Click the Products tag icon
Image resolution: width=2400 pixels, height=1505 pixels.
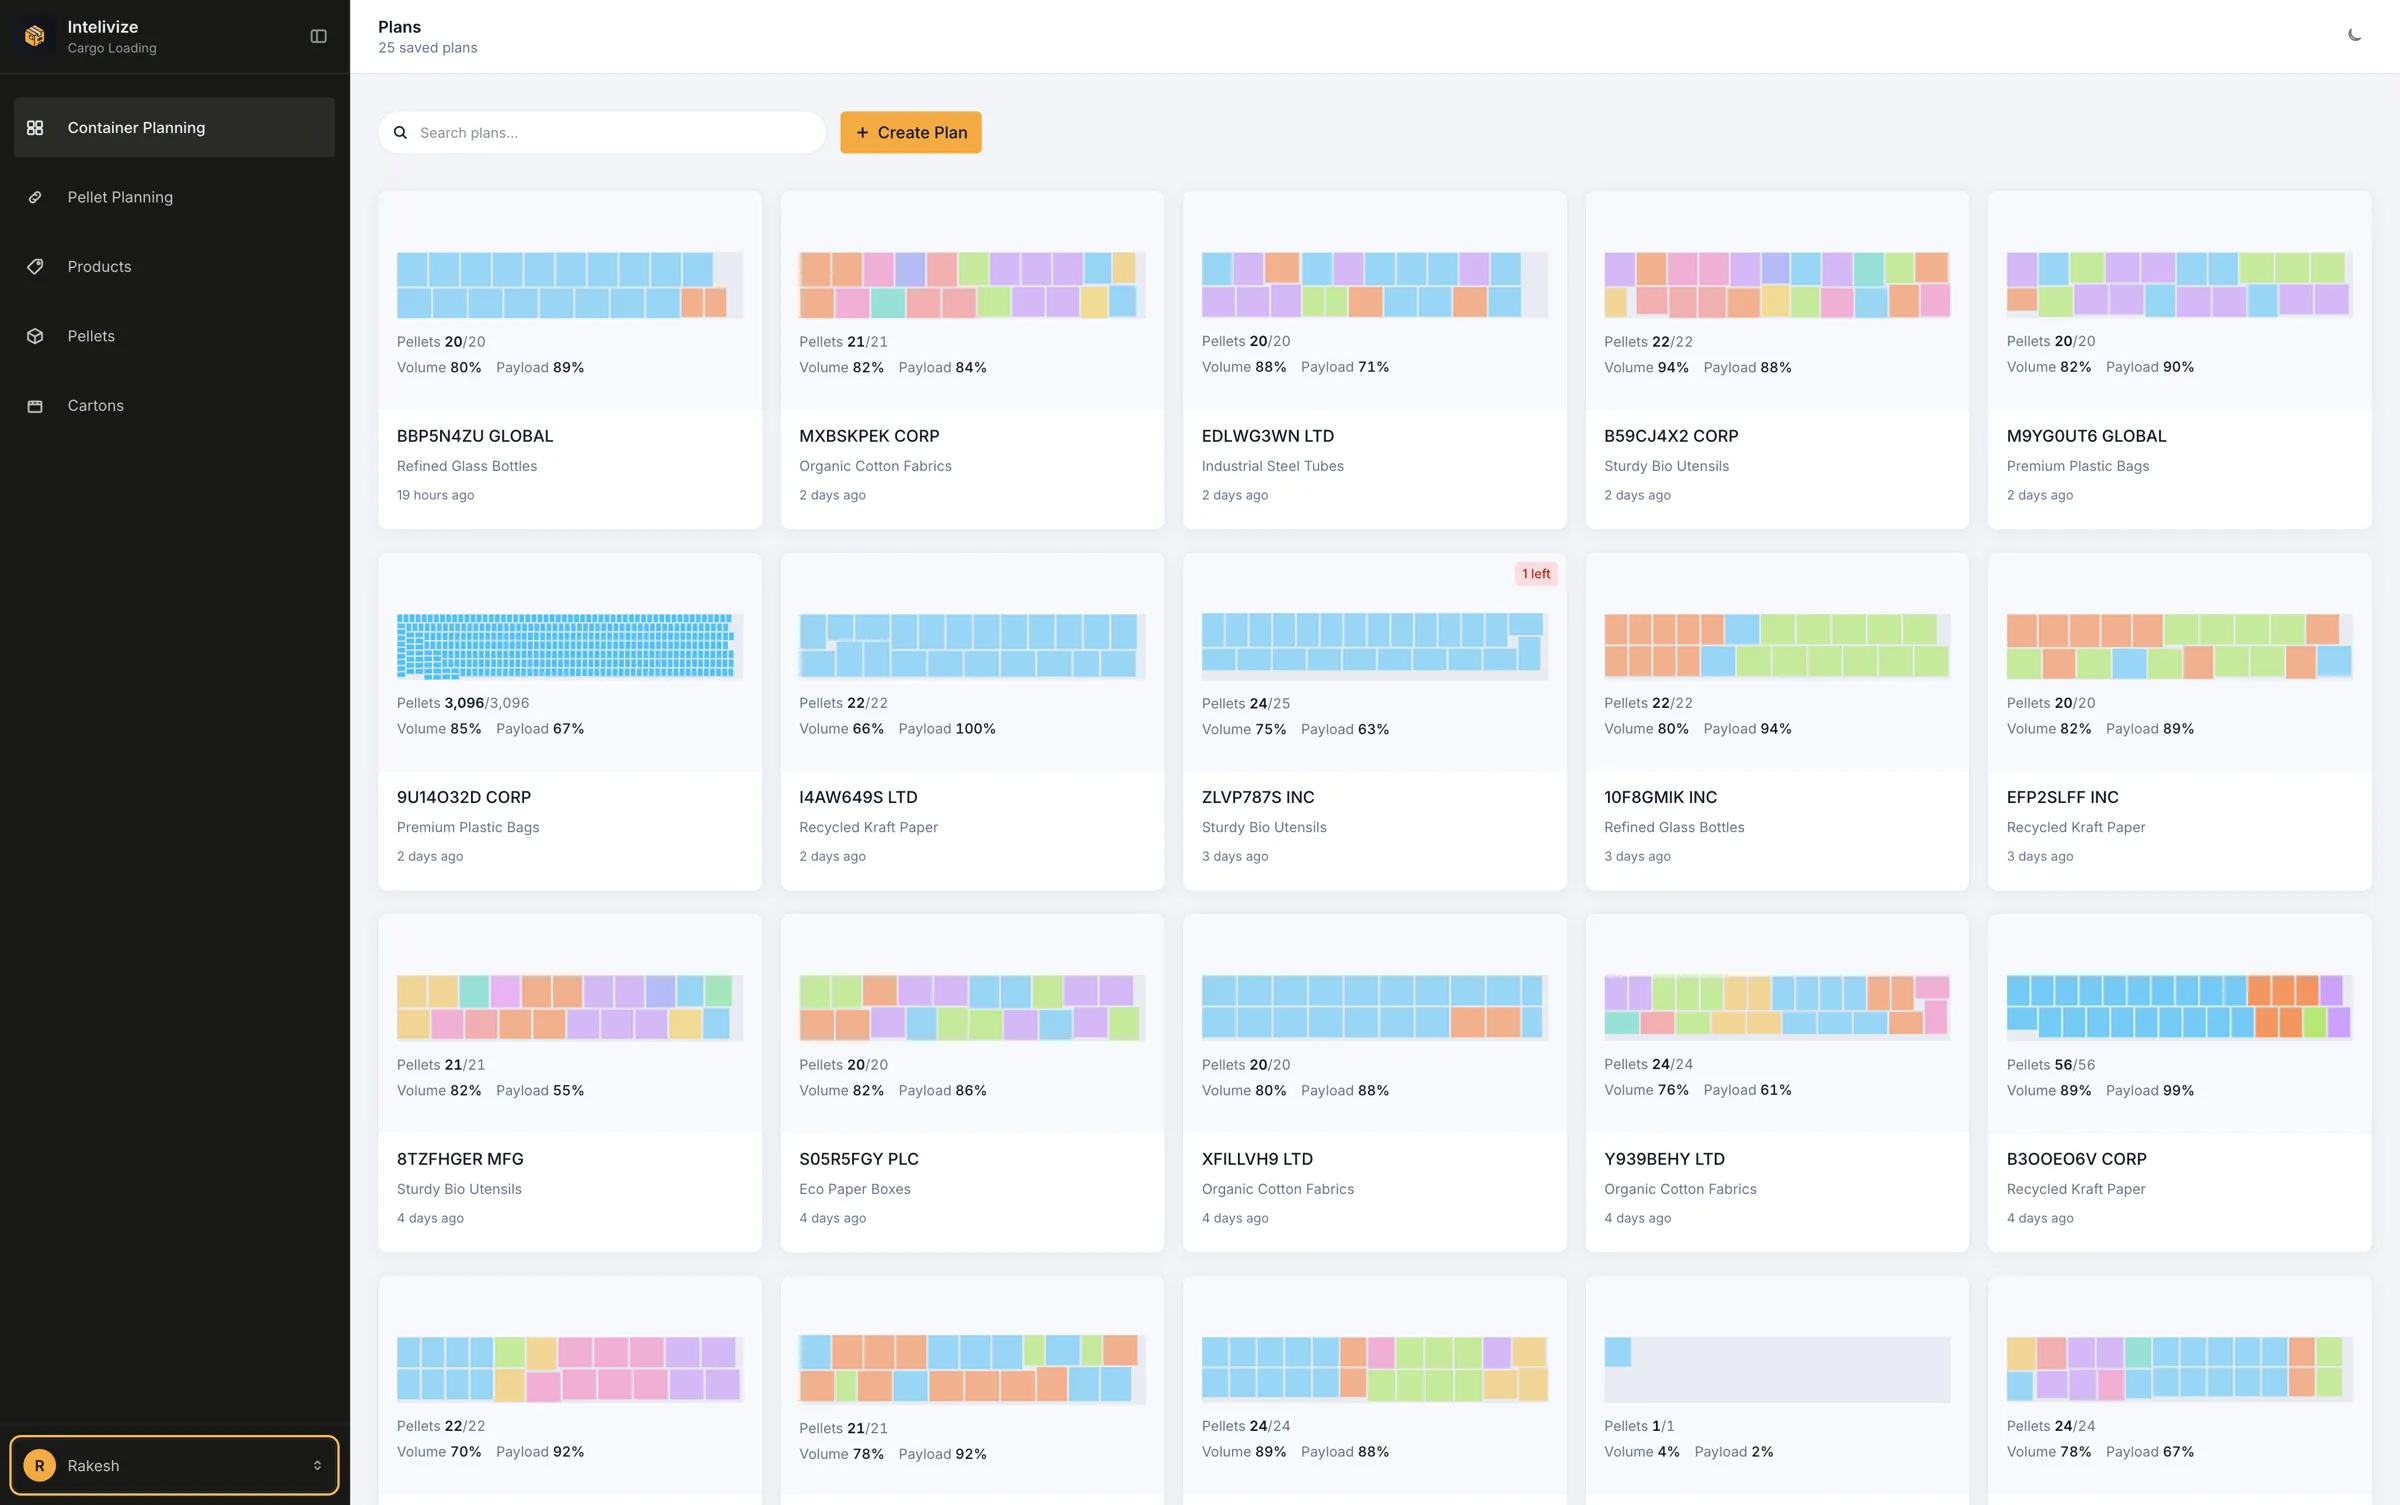click(x=35, y=266)
